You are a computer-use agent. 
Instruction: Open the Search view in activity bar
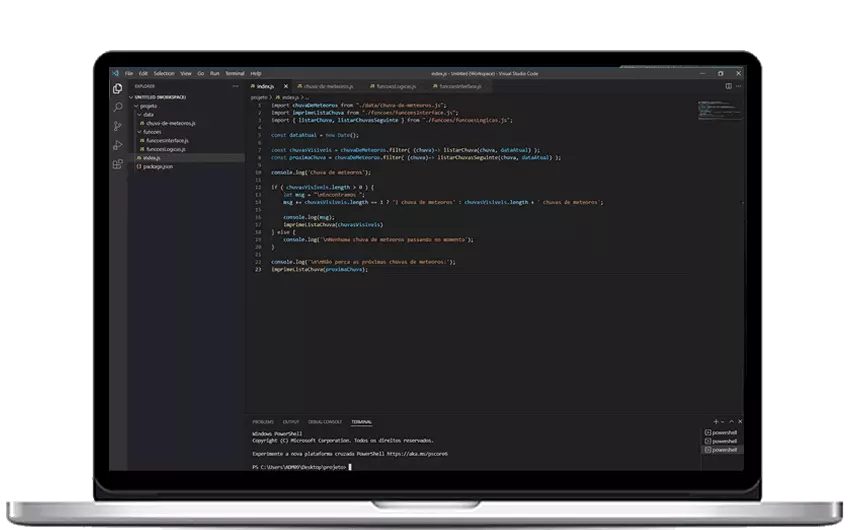[x=118, y=107]
